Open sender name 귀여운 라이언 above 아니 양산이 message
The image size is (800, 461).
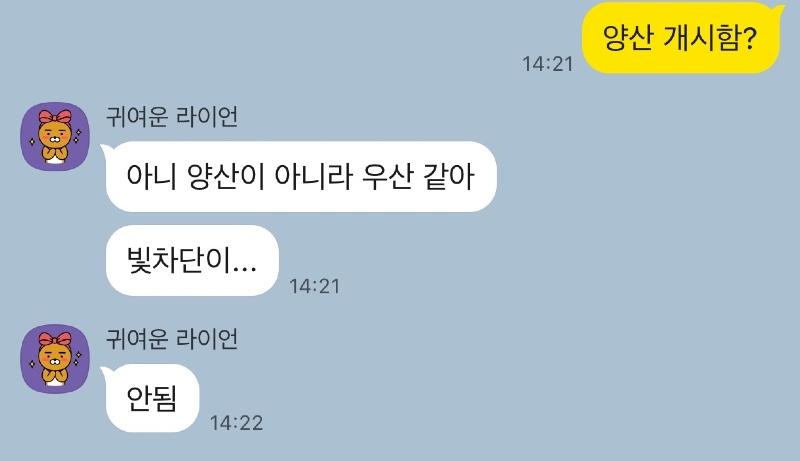(172, 117)
